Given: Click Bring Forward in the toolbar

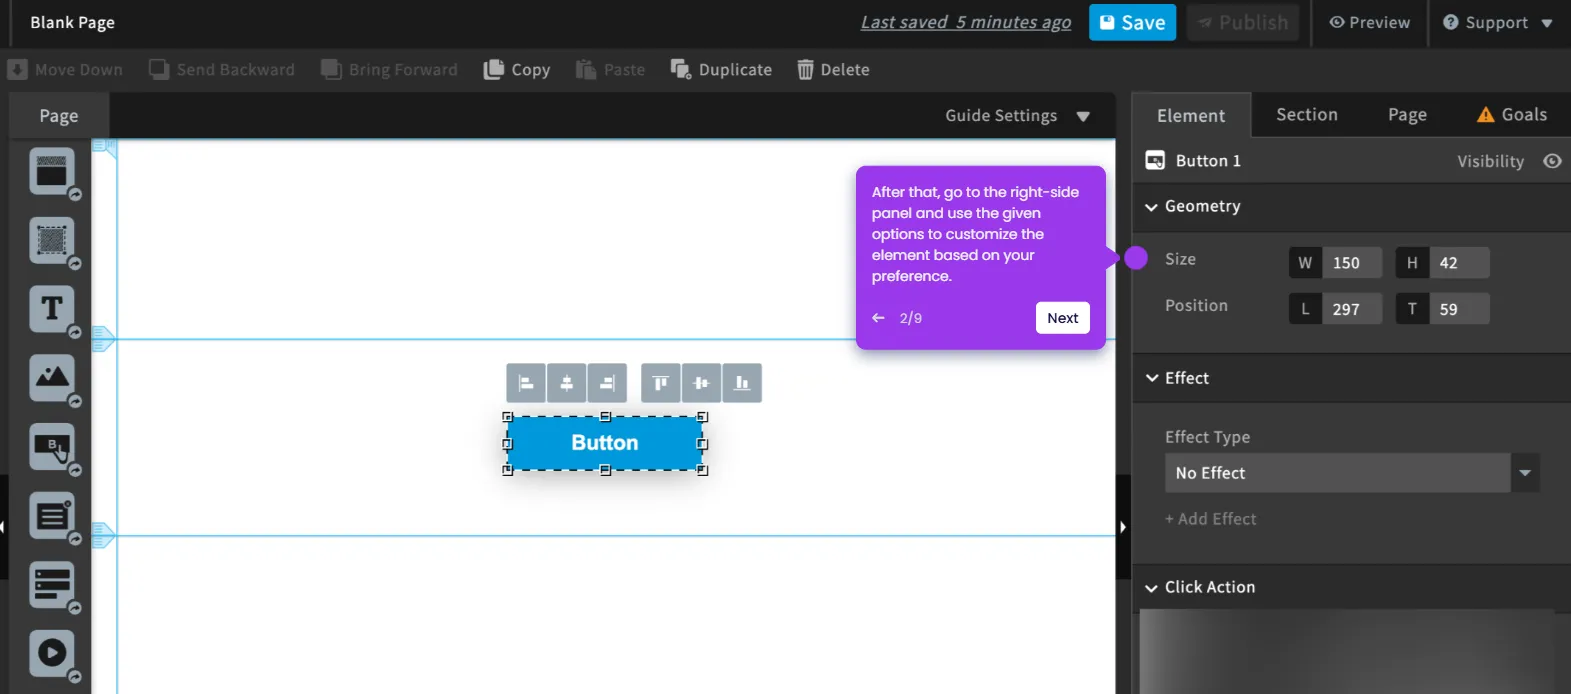Looking at the screenshot, I should [389, 70].
